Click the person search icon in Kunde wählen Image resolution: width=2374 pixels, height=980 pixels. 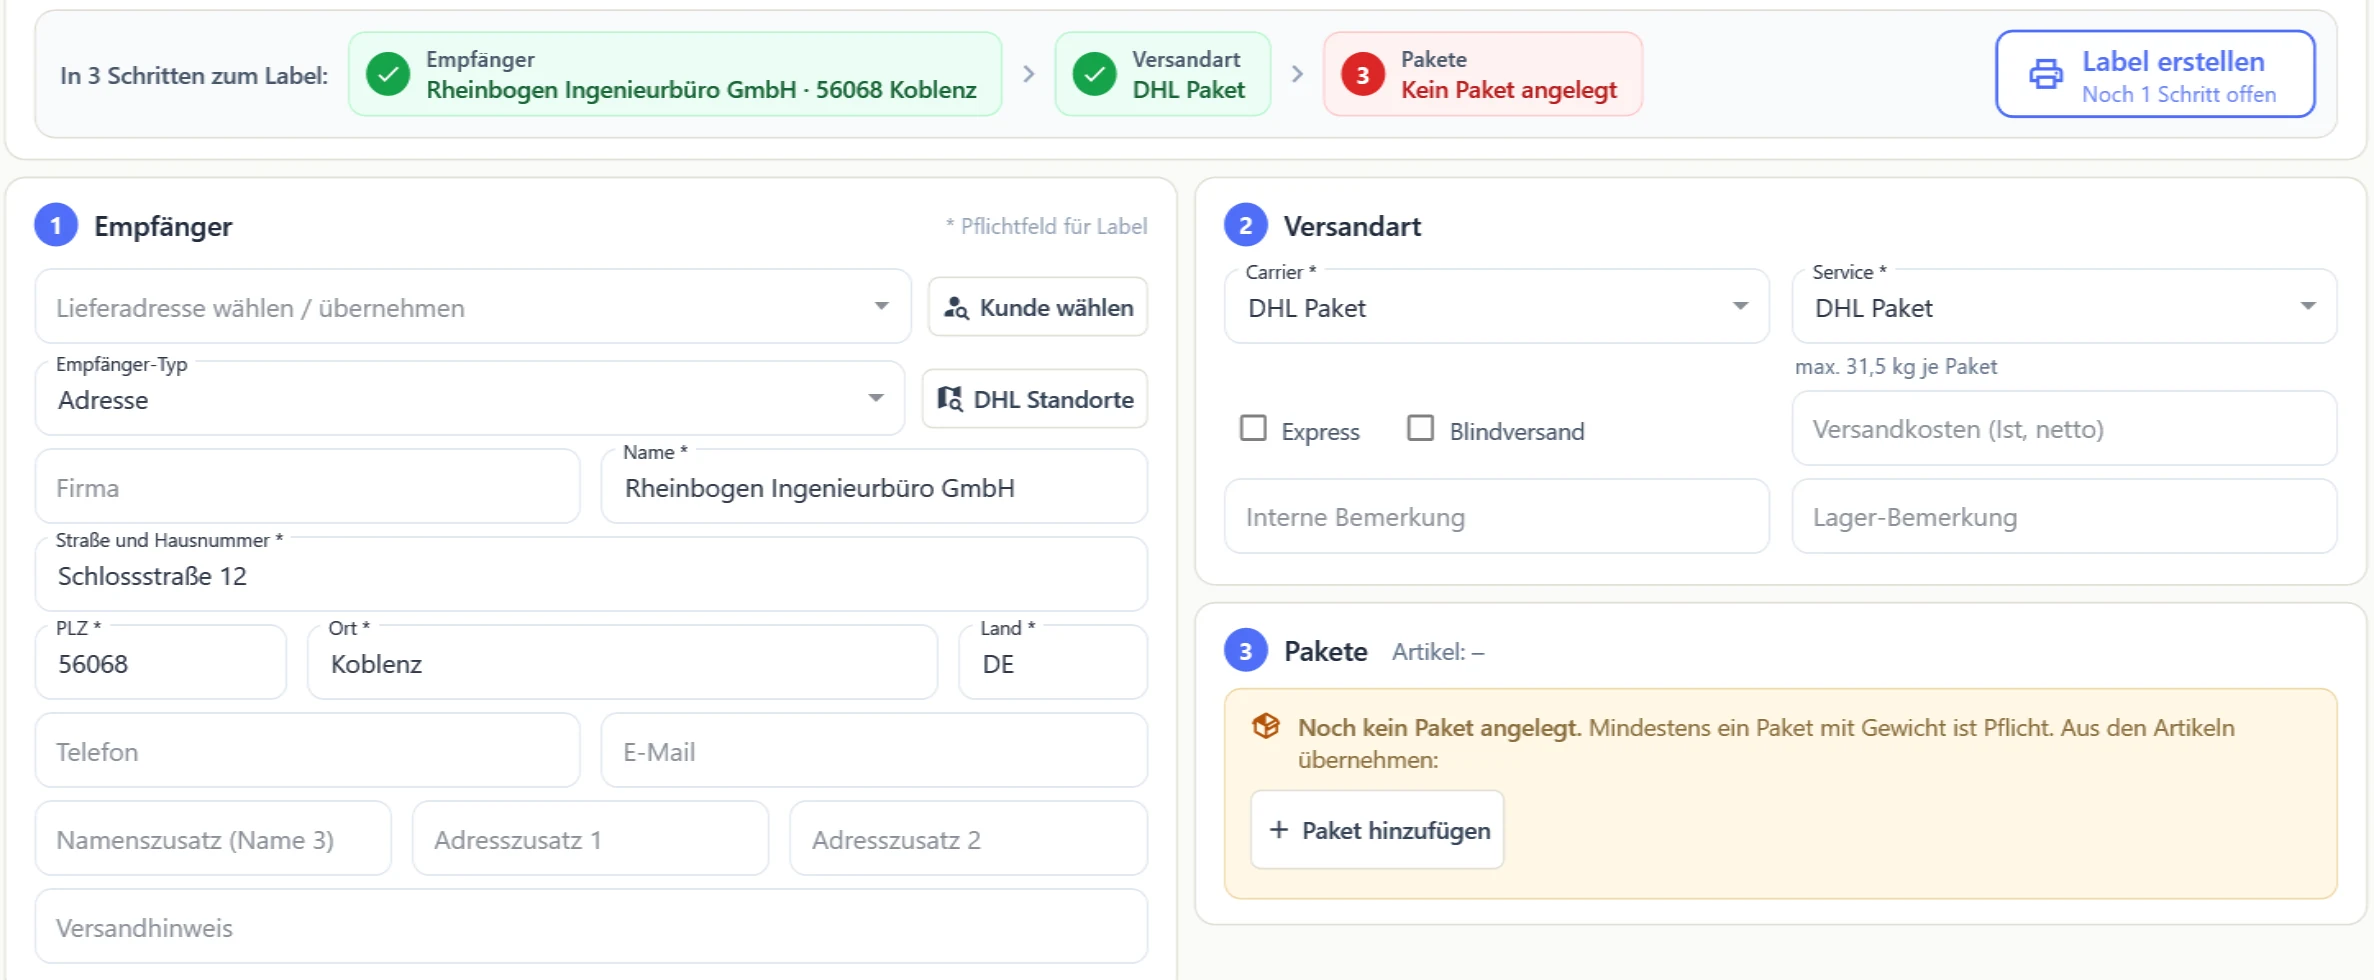click(956, 308)
